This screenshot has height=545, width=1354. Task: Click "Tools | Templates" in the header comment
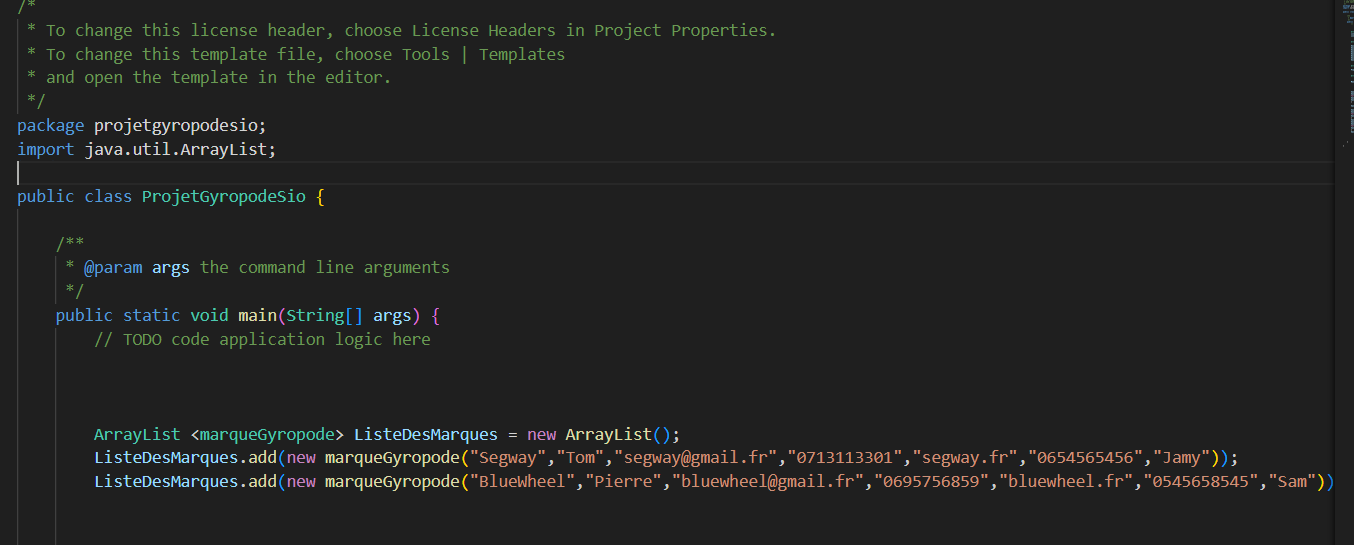484,54
